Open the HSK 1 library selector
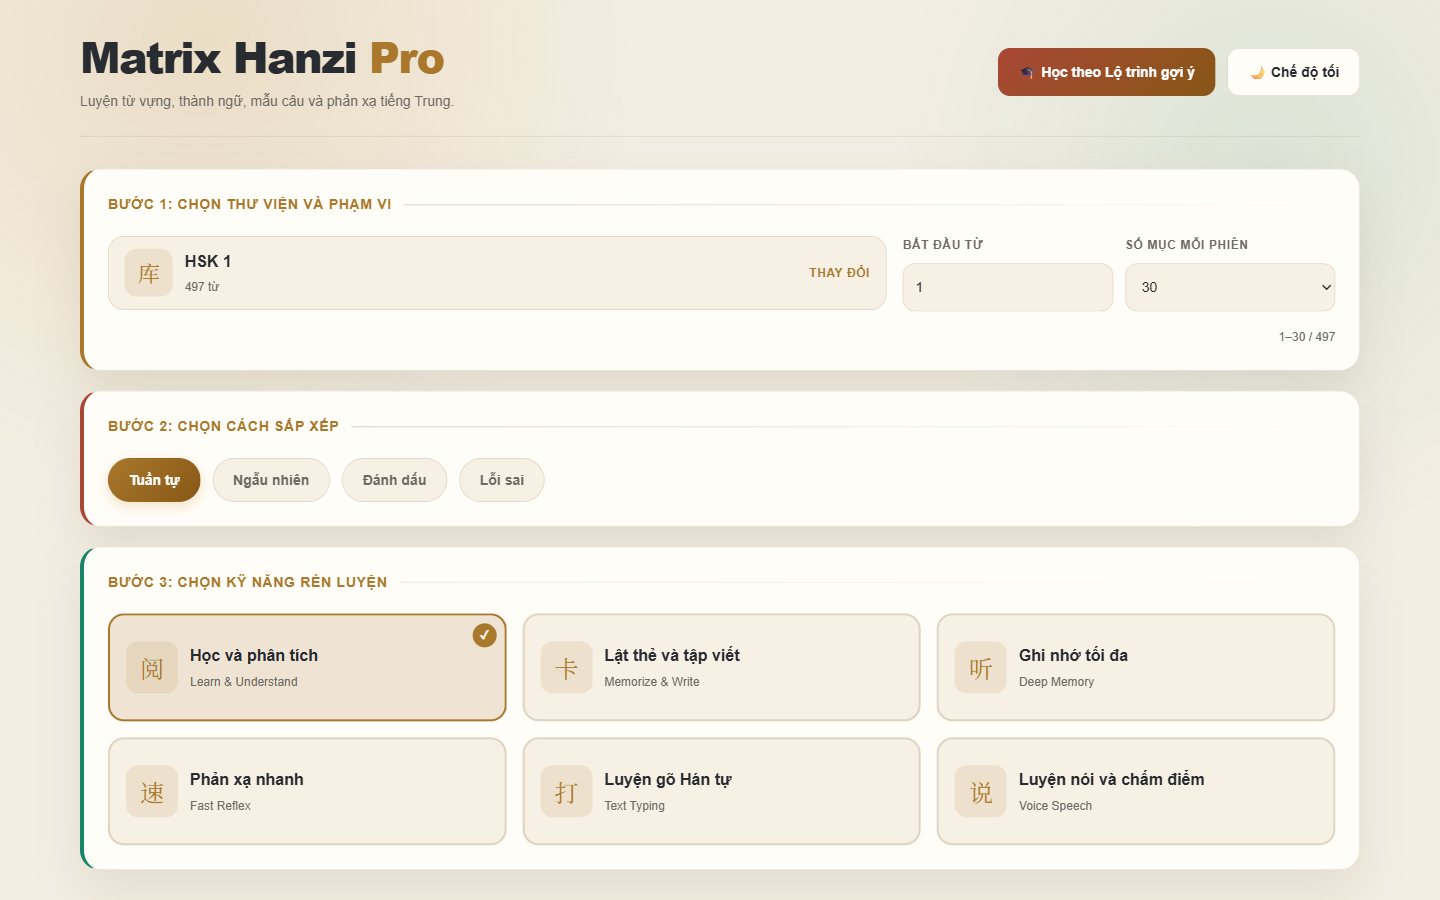 [497, 273]
